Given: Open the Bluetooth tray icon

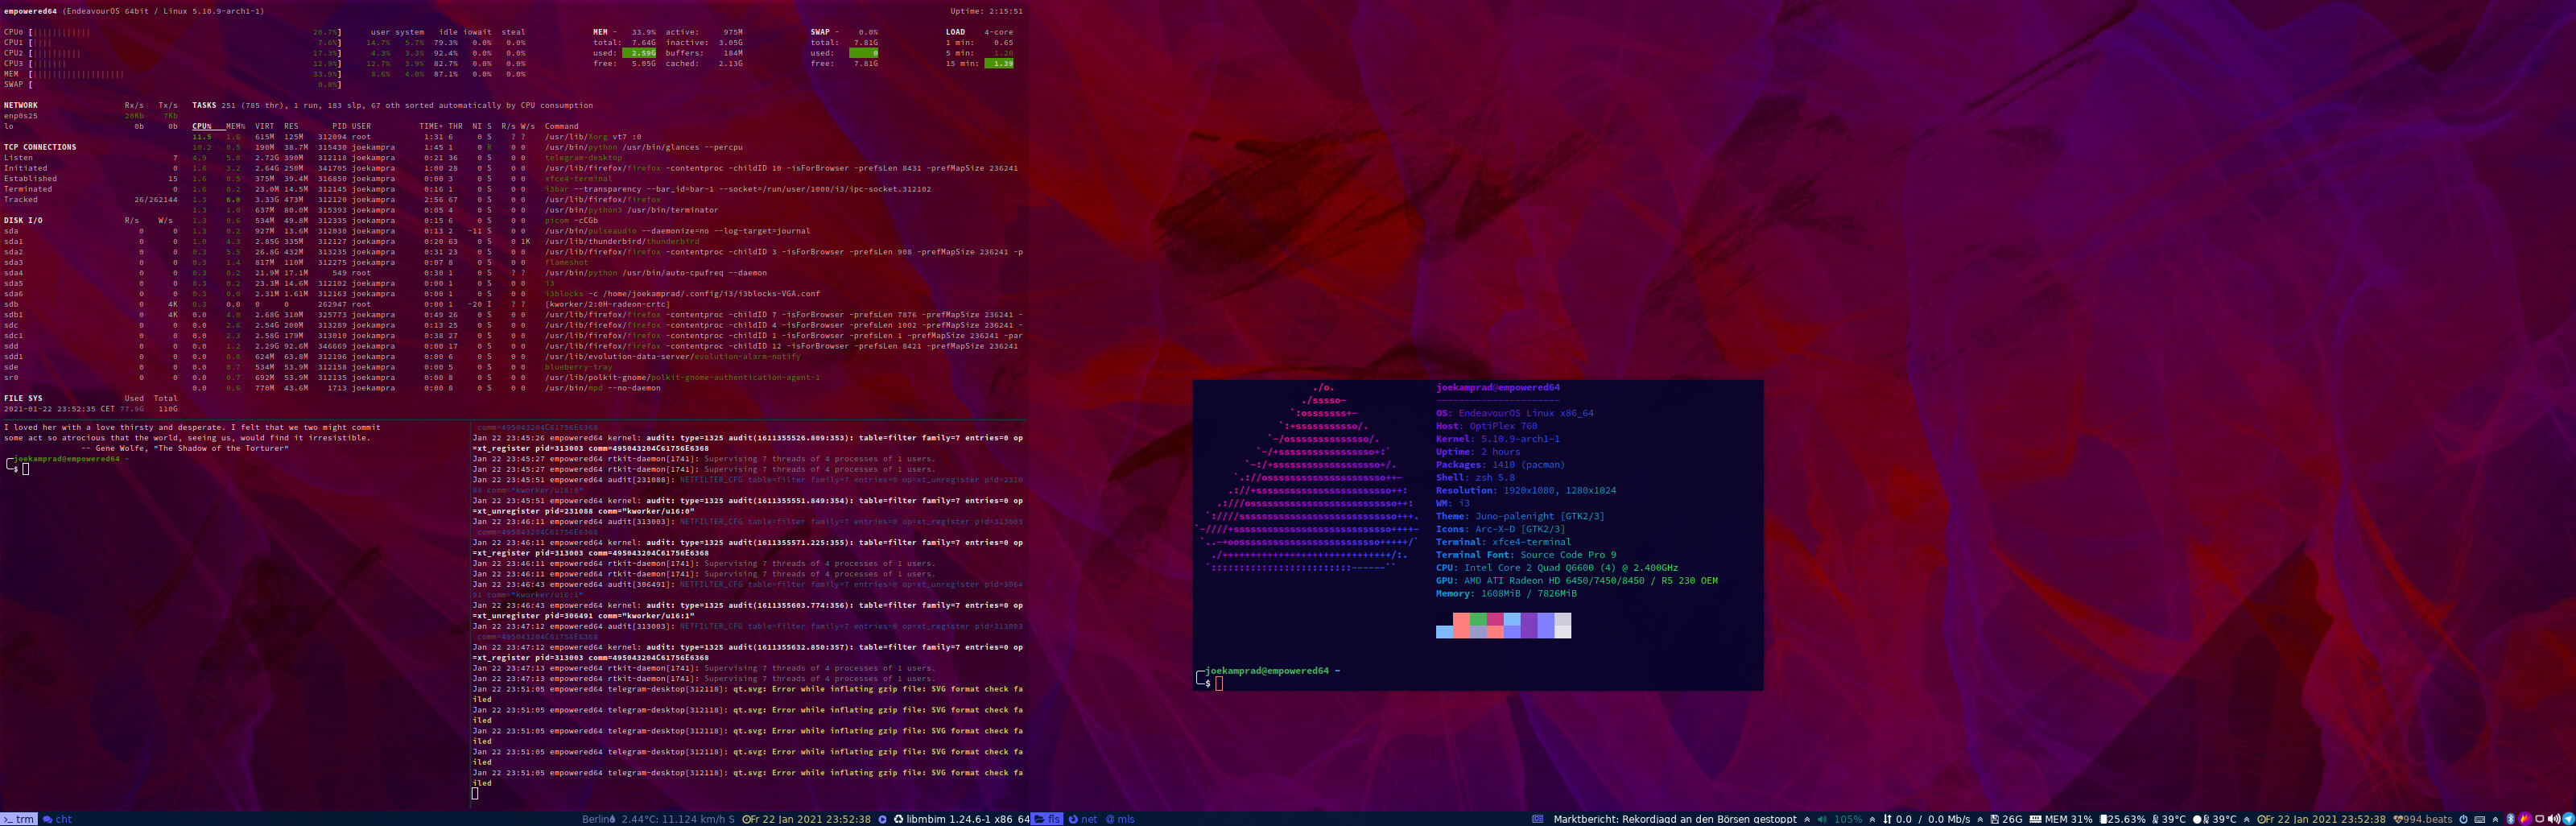Looking at the screenshot, I should 2511,819.
